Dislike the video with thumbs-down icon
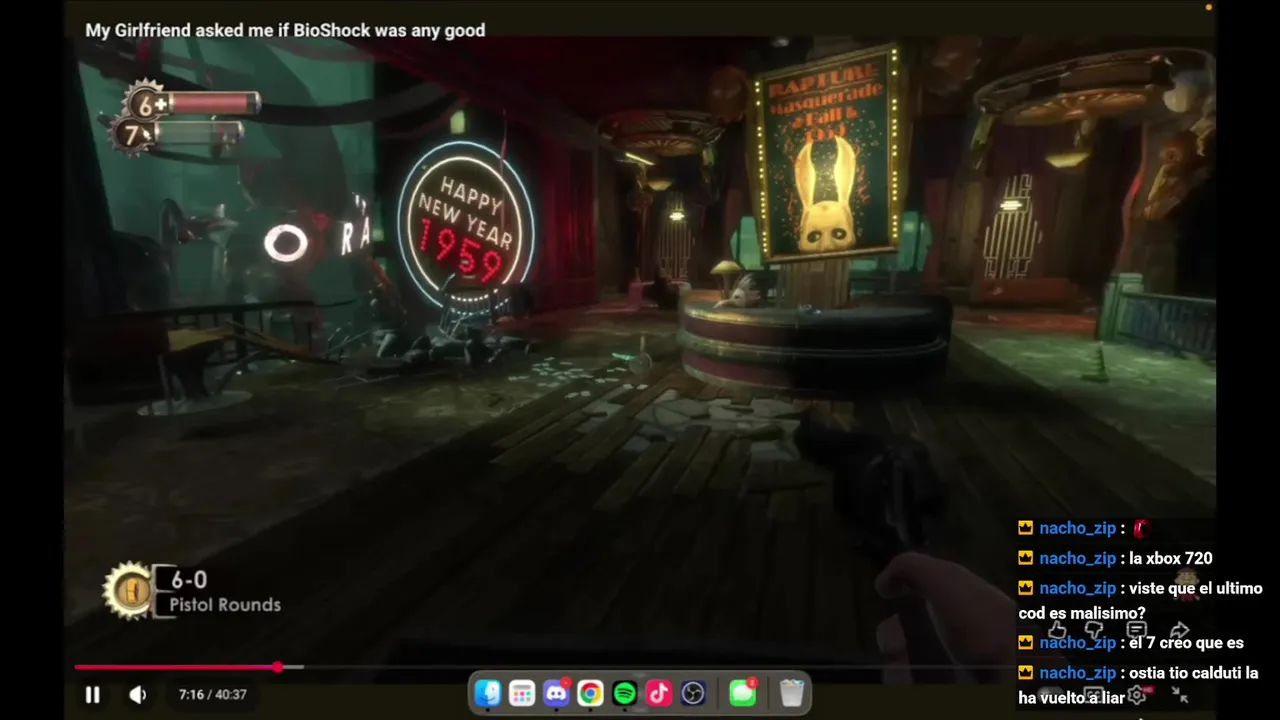 click(1094, 630)
